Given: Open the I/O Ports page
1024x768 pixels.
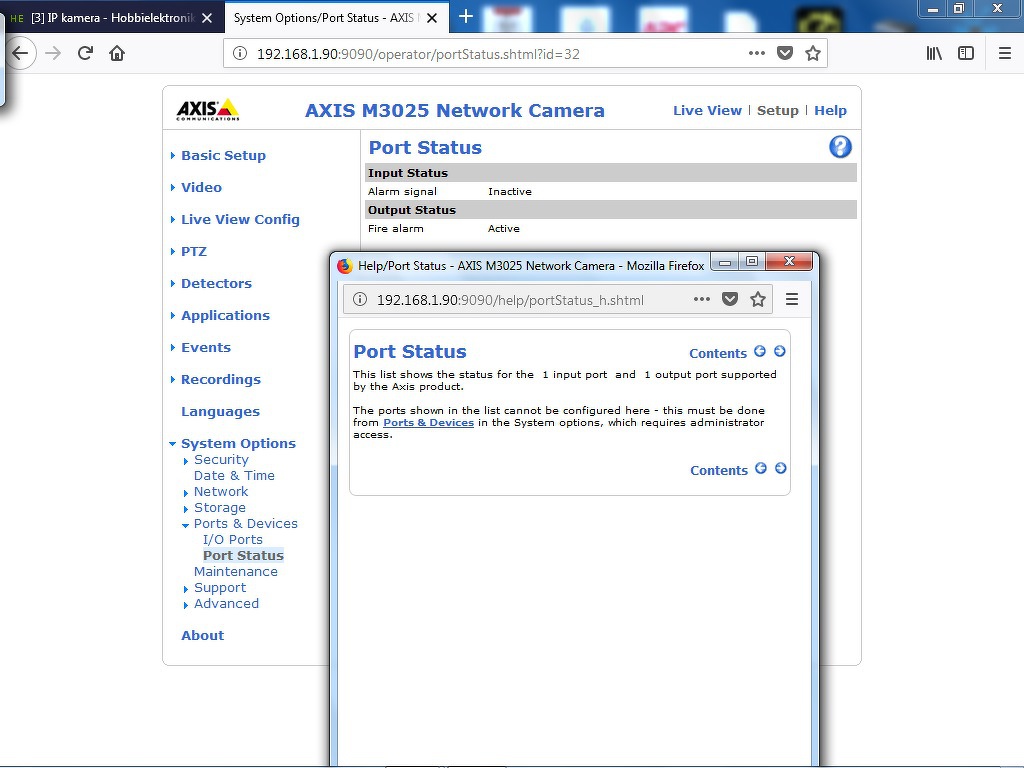Looking at the screenshot, I should 232,539.
